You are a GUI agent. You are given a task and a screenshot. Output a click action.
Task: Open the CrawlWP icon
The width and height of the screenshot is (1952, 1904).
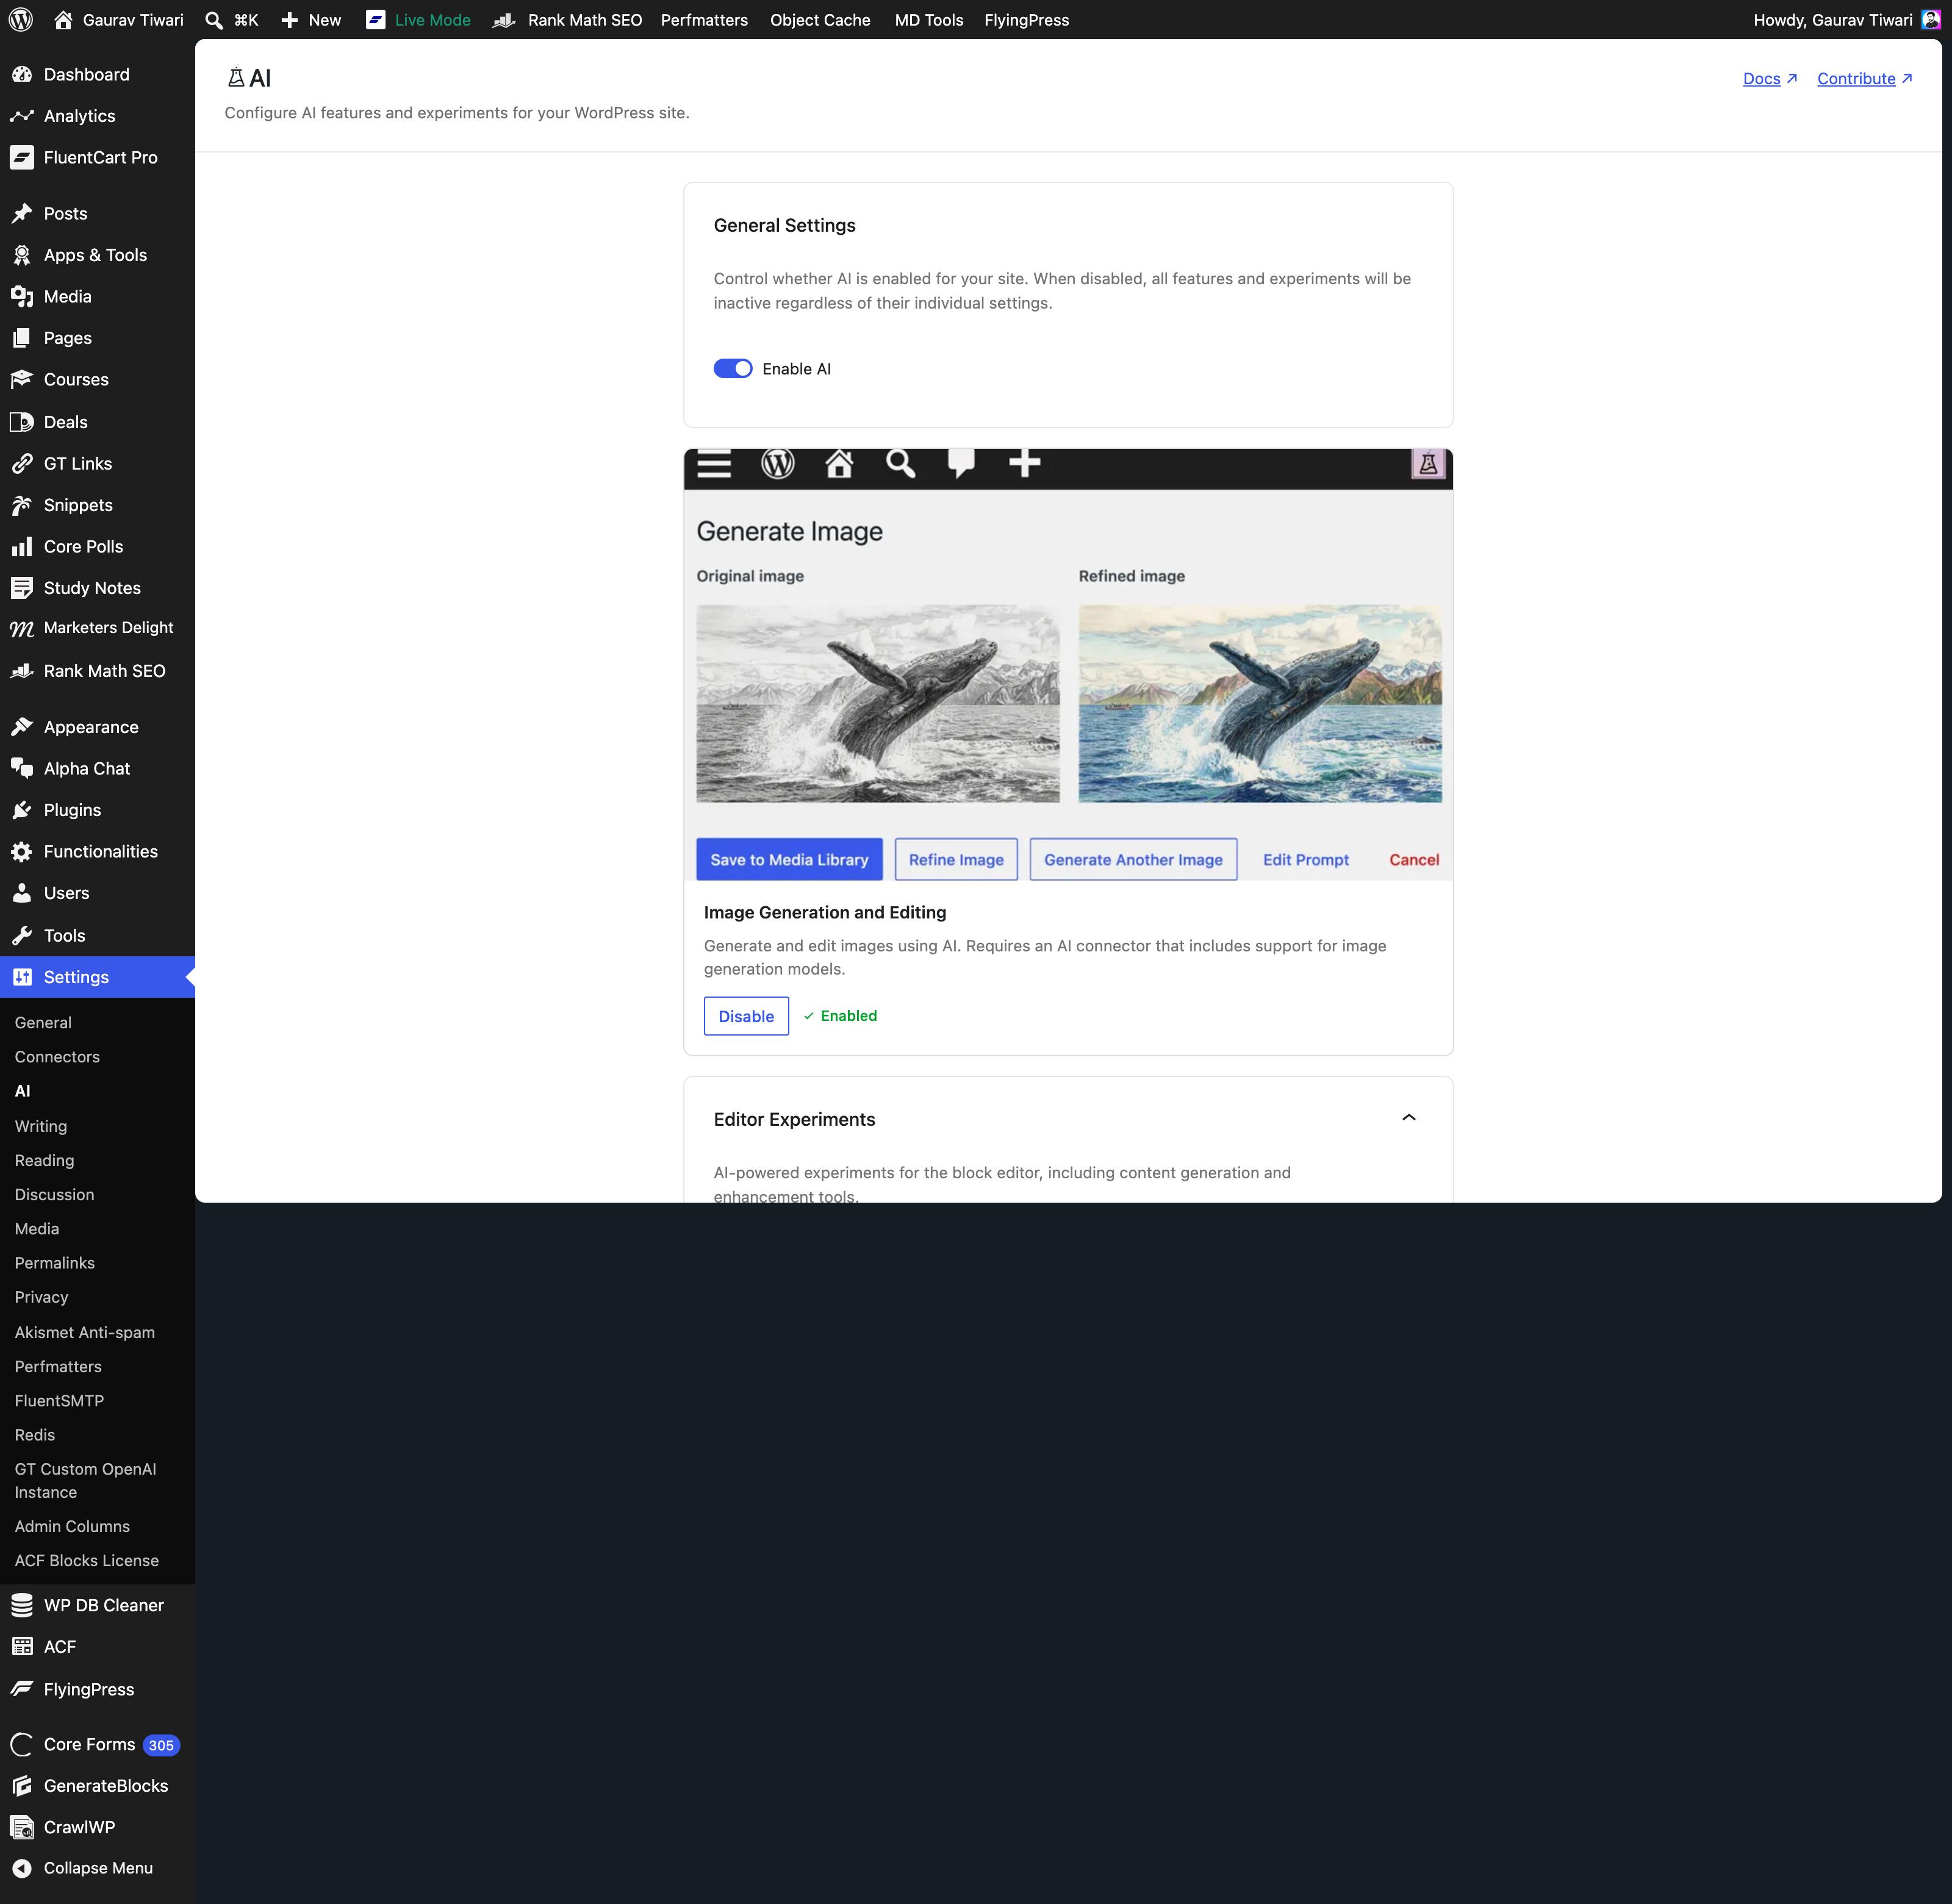[22, 1827]
